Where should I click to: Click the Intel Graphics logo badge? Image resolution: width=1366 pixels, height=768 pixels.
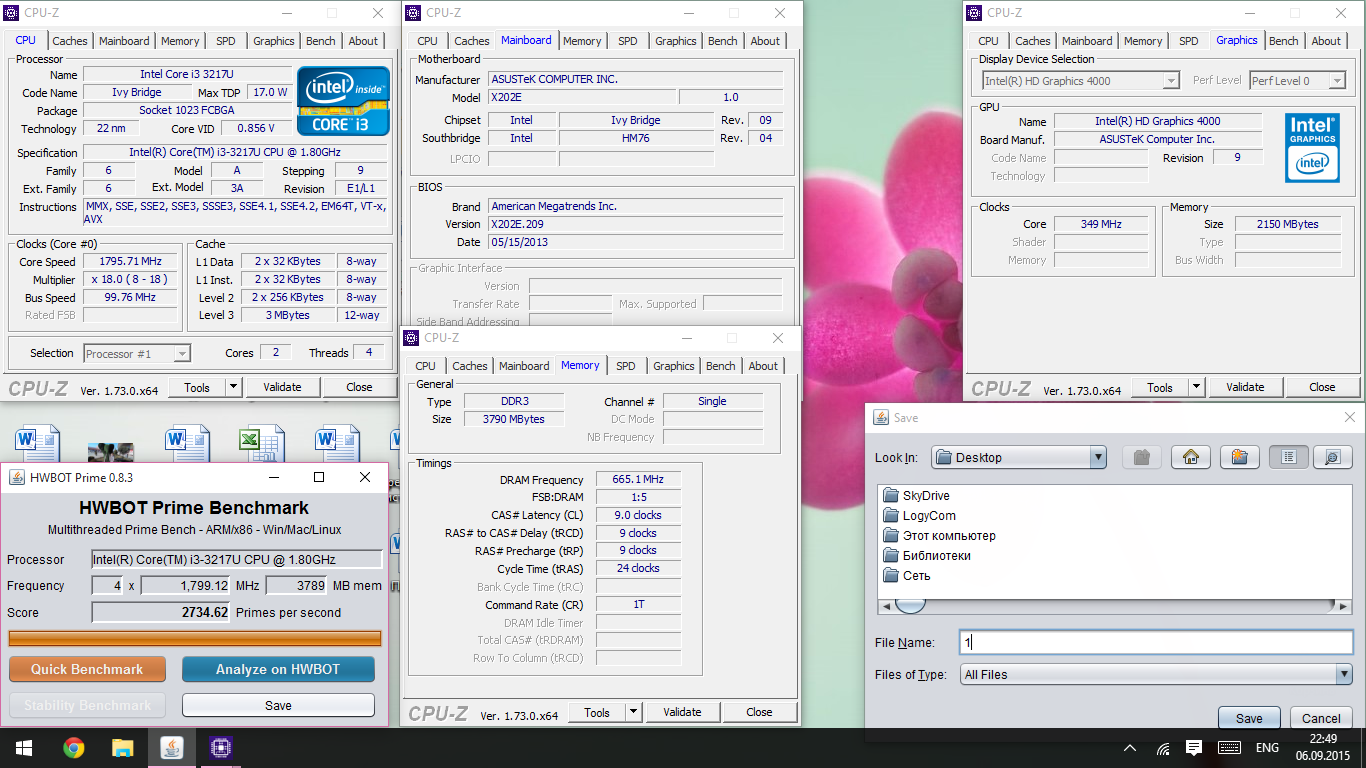pos(1311,148)
